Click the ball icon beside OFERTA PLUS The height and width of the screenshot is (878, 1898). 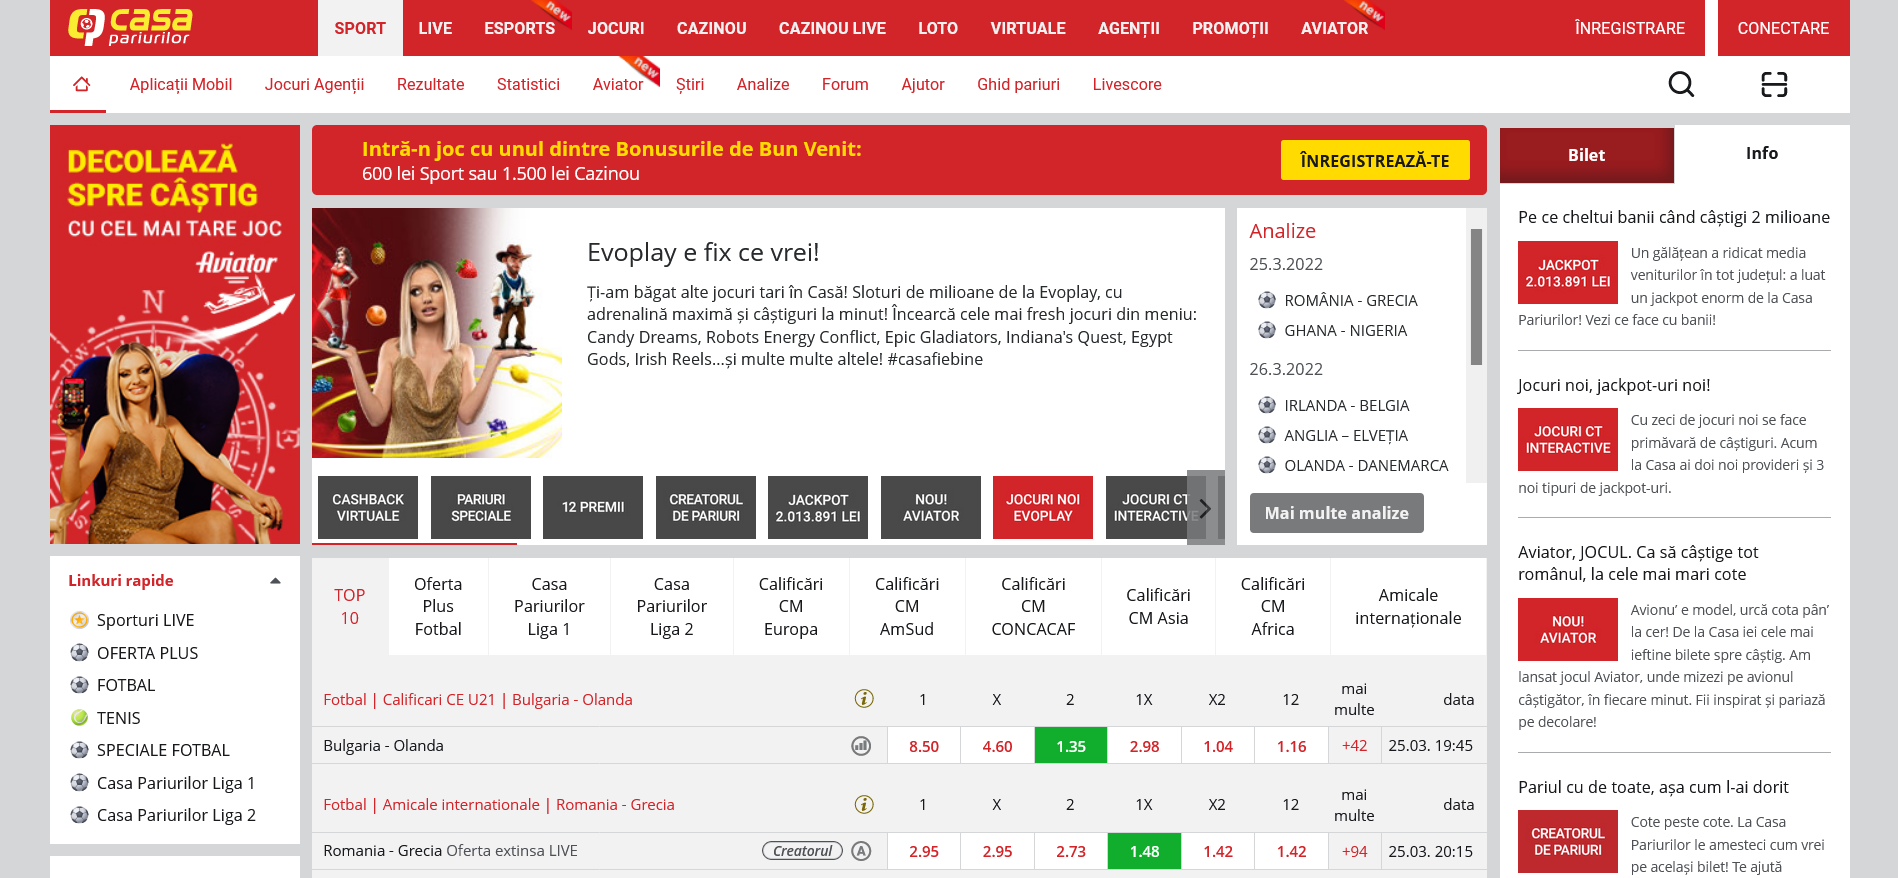click(x=80, y=653)
